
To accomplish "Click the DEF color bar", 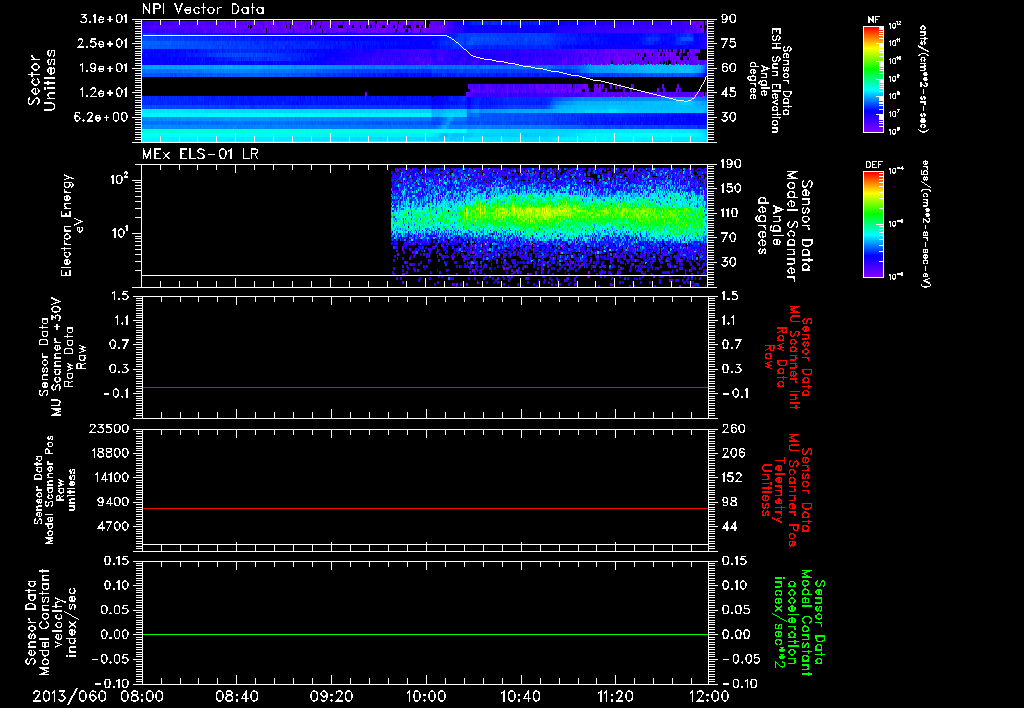I will [x=874, y=224].
